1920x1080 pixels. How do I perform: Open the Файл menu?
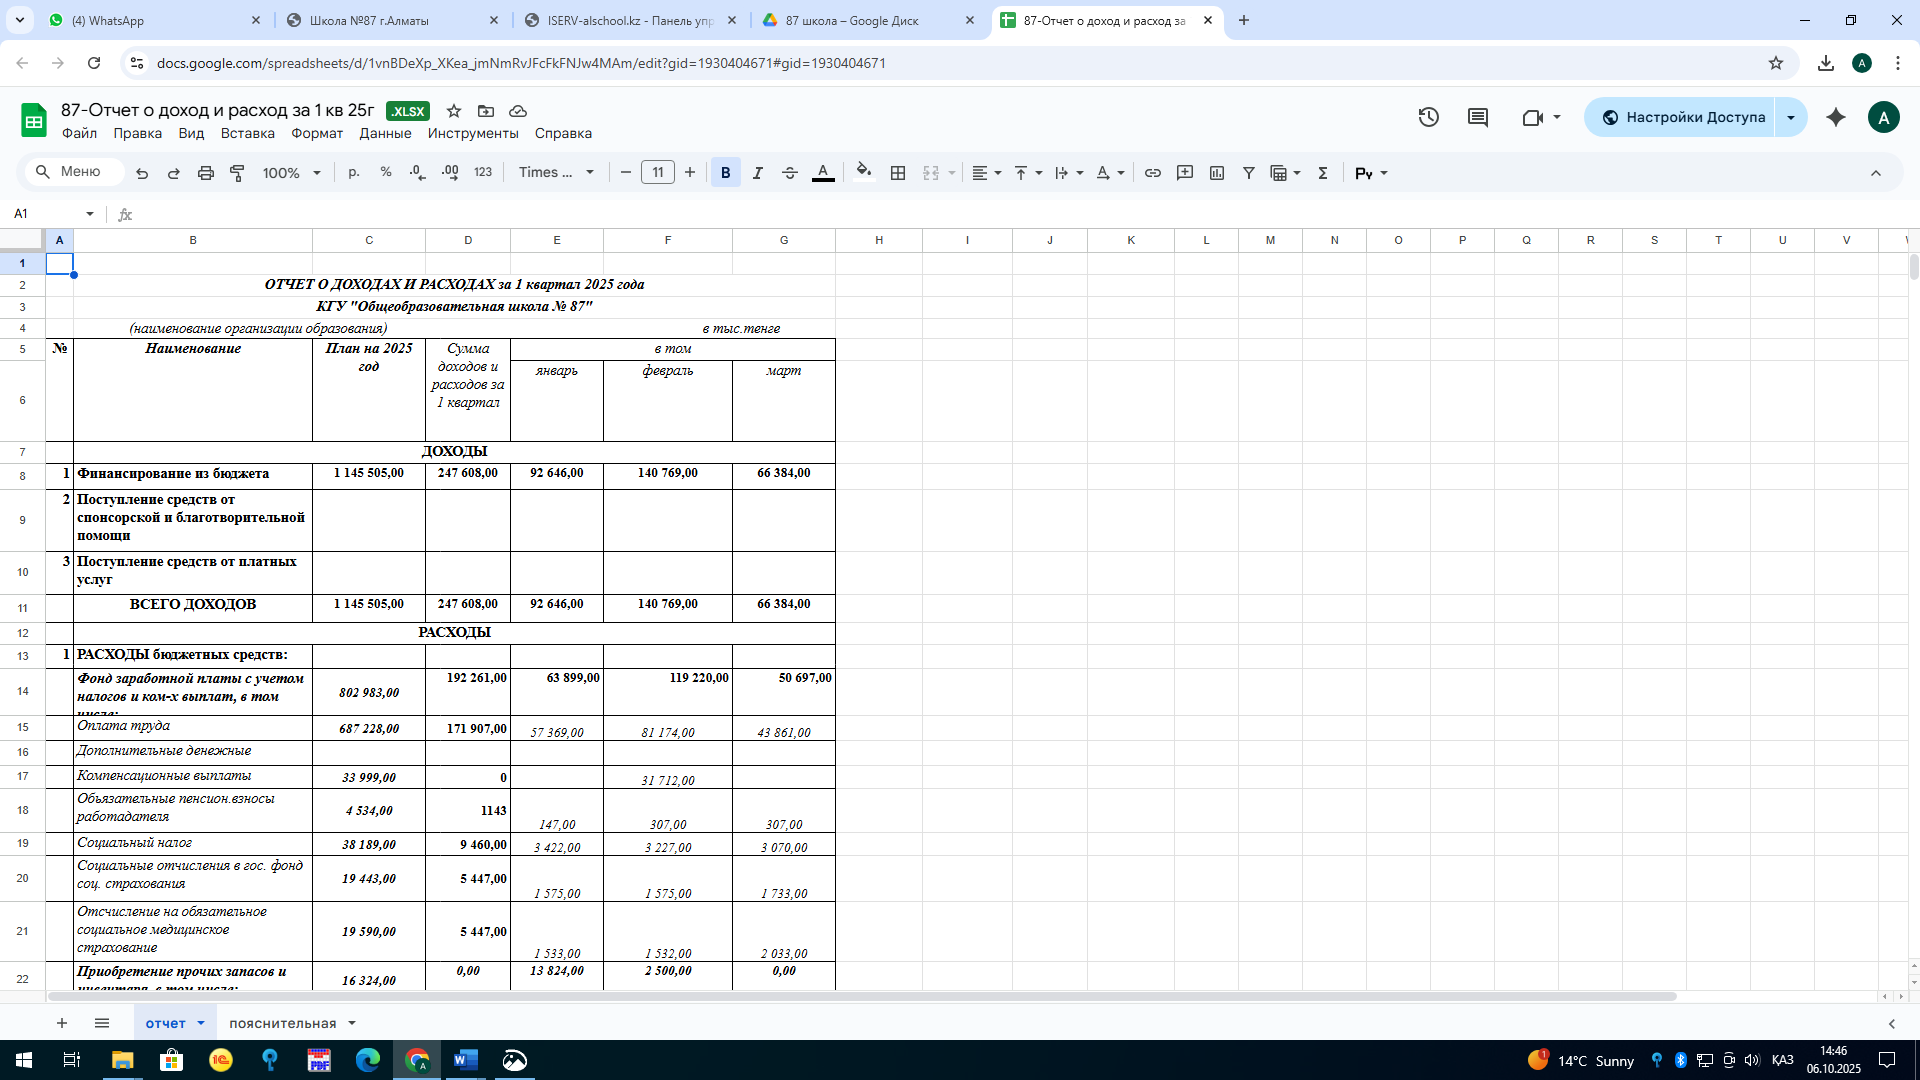(x=79, y=134)
